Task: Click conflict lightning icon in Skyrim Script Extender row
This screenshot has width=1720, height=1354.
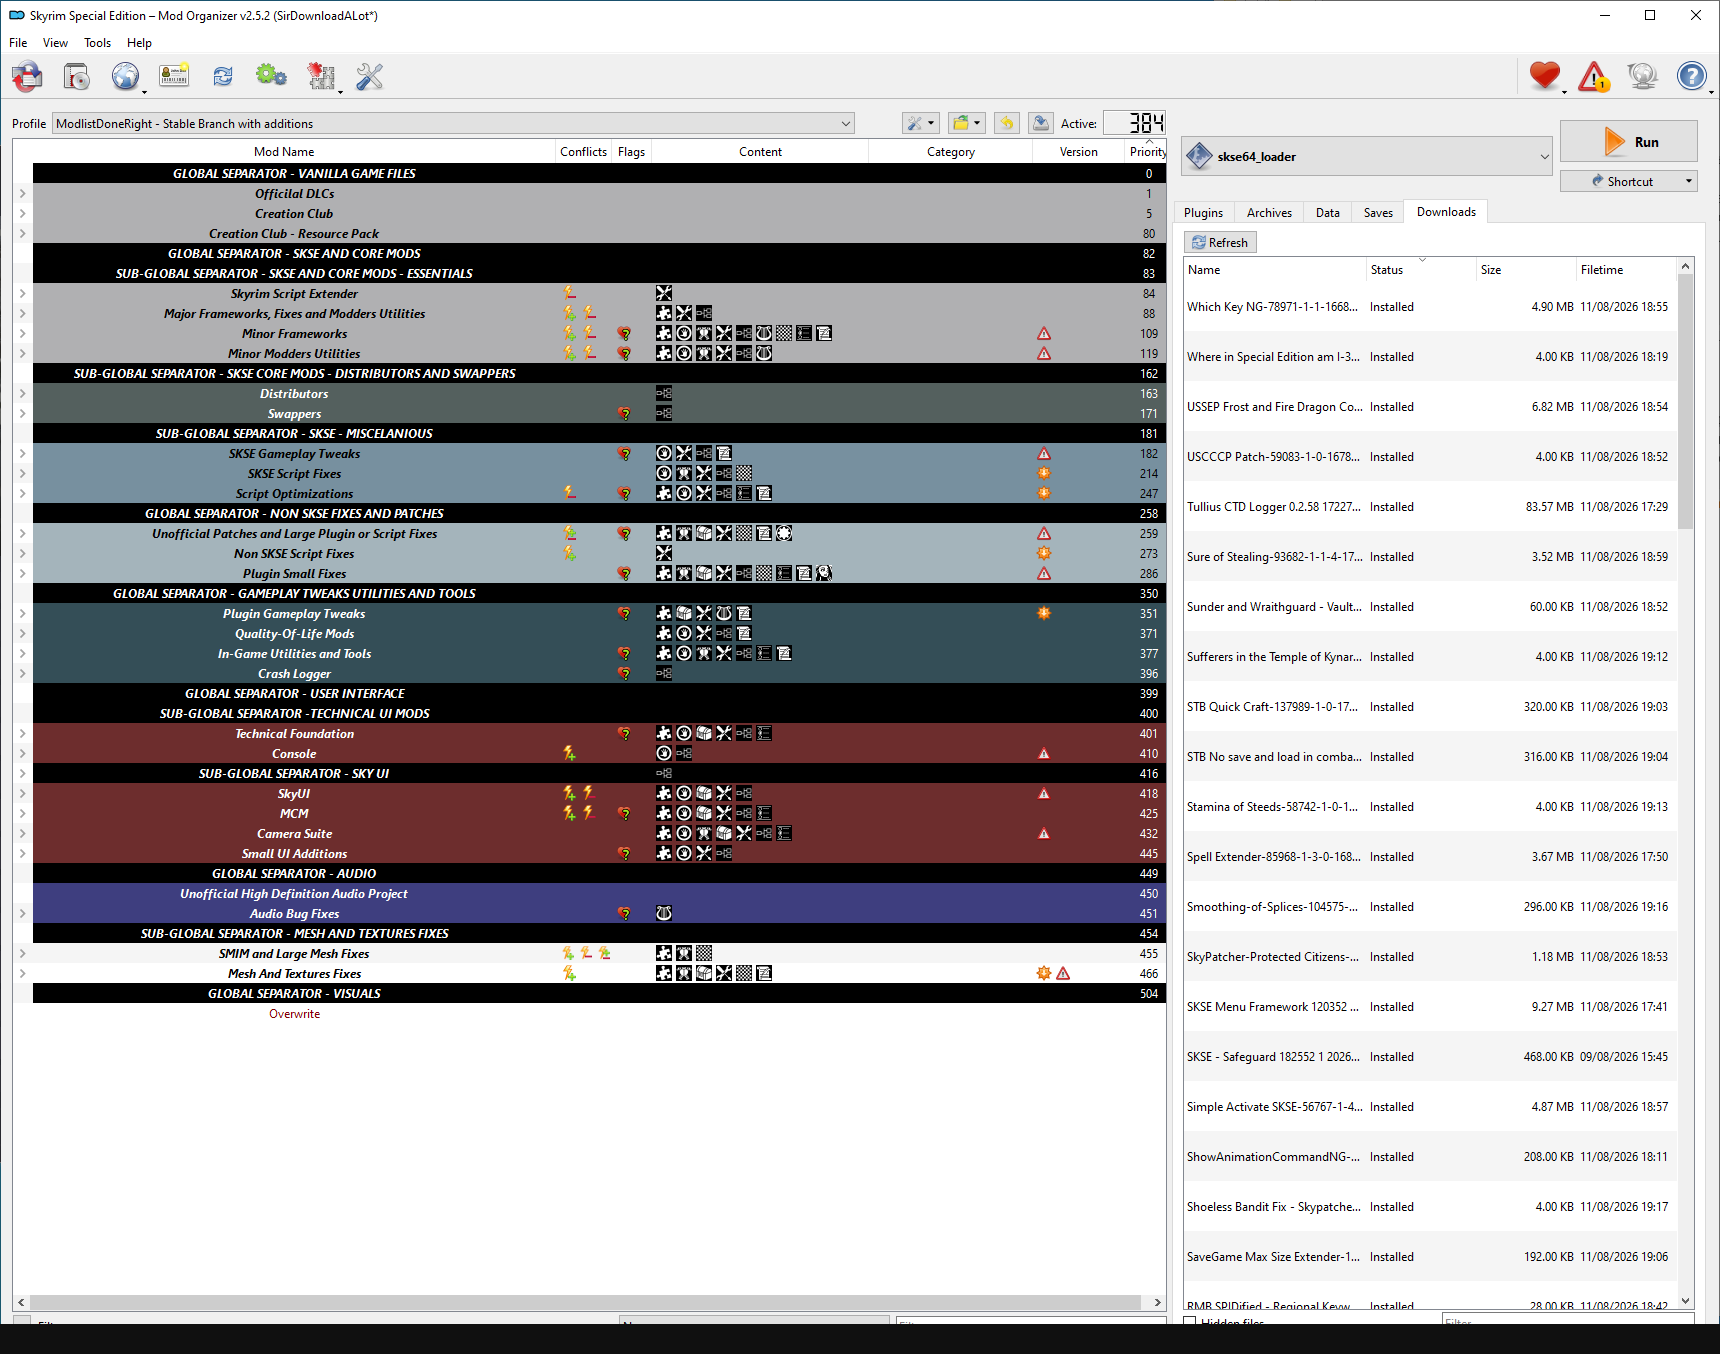Action: click(570, 293)
